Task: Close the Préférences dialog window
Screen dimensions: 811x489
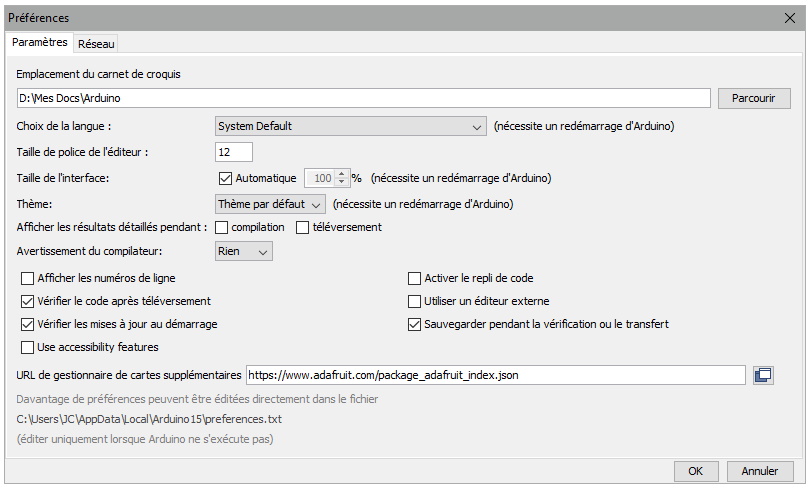Action: pyautogui.click(x=789, y=17)
